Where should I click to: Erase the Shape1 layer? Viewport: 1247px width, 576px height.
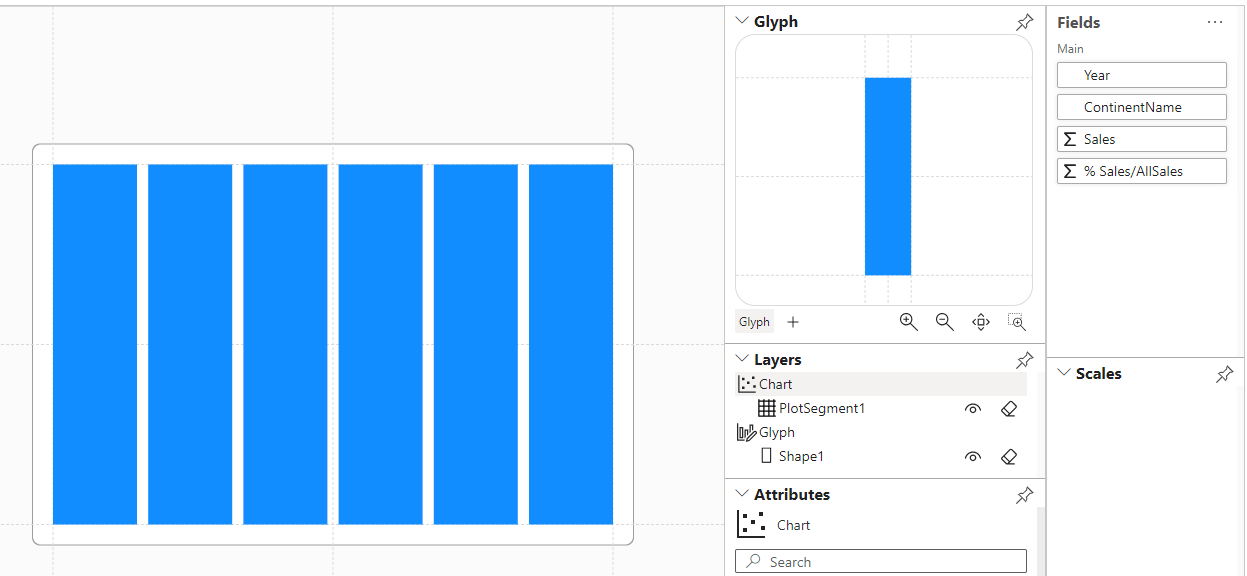[1009, 457]
